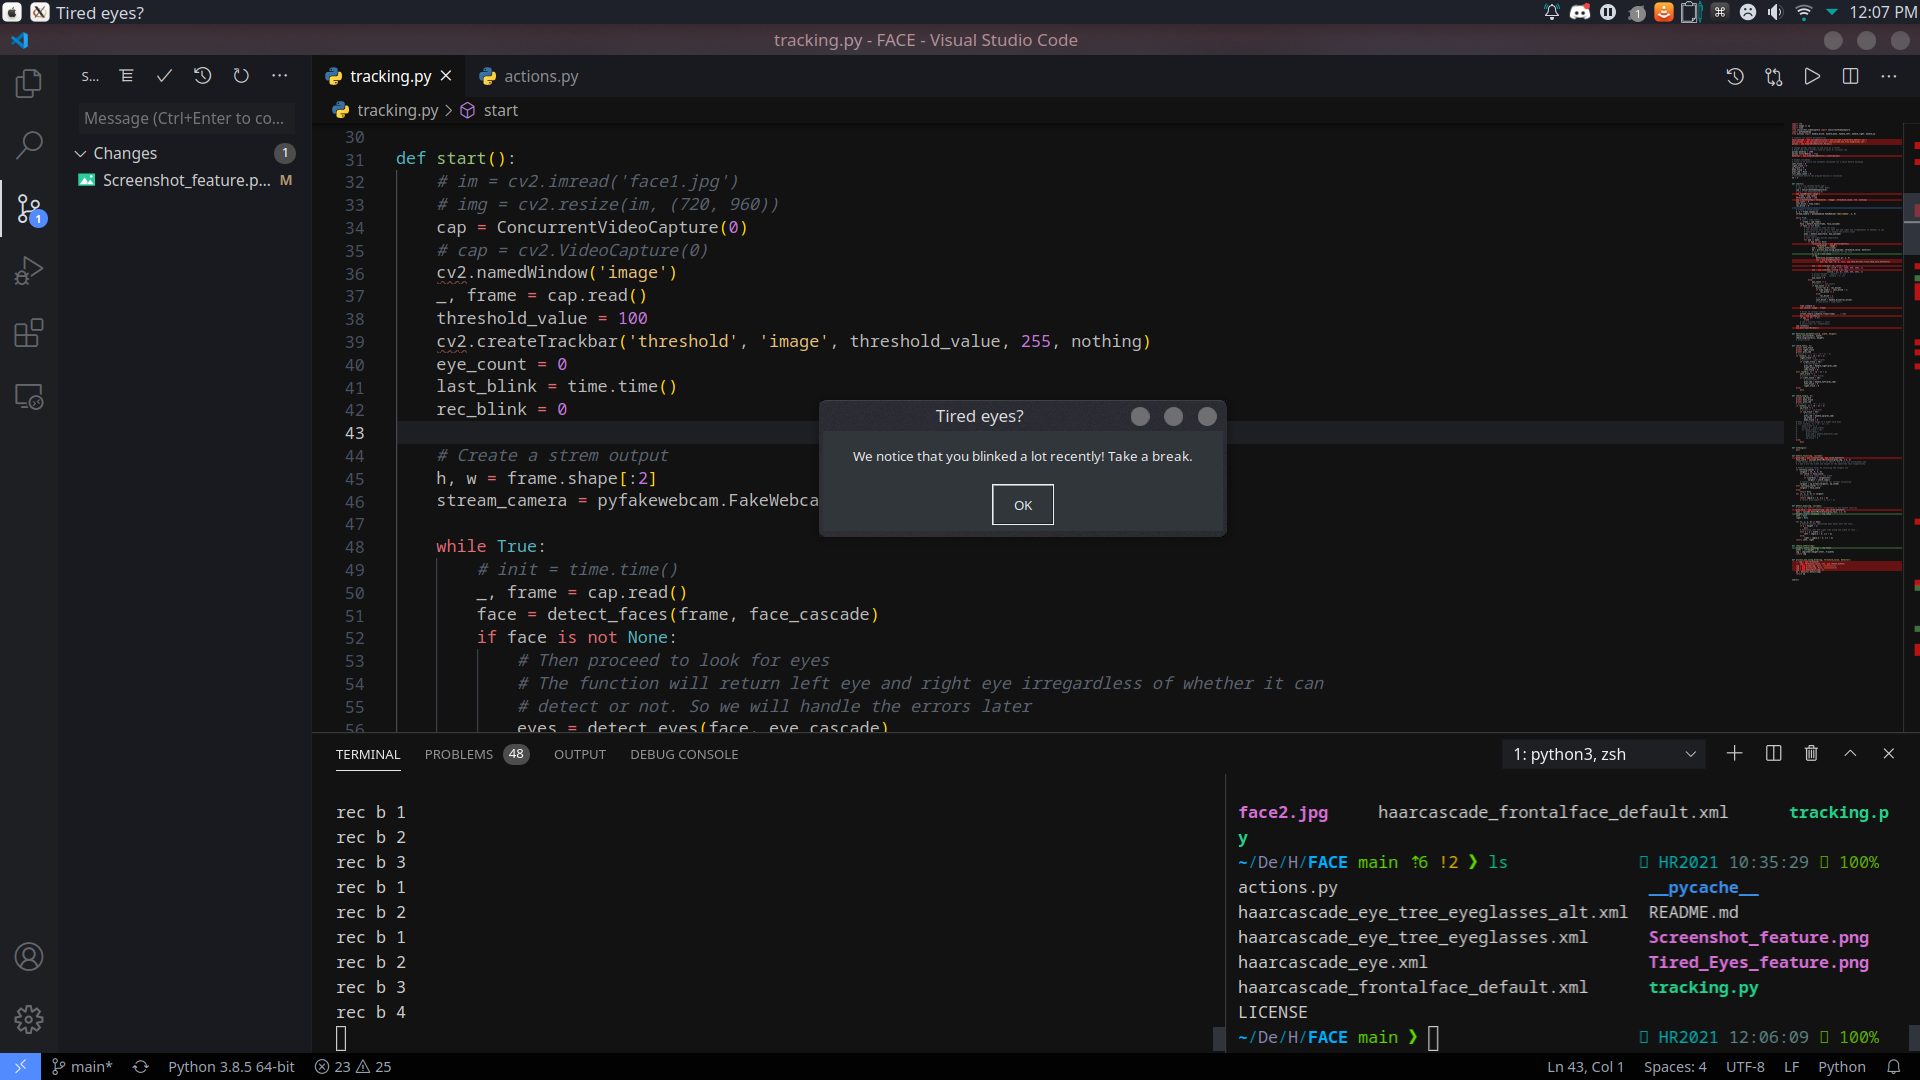This screenshot has height=1080, width=1920.
Task: Toggle the maximize panel size chevron
Action: [x=1850, y=754]
